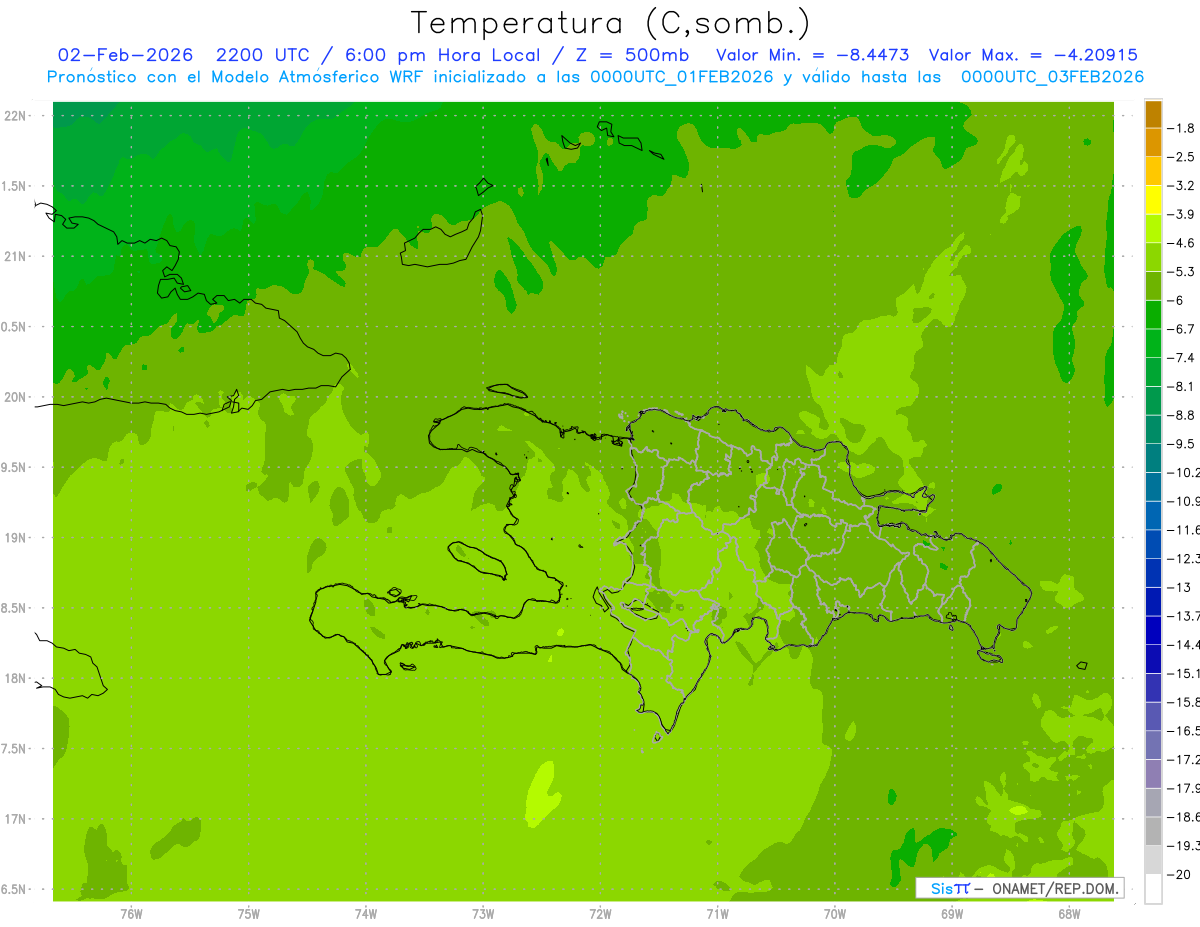The width and height of the screenshot is (1200, 927).
Task: Click the 20N latitude axis label
Action: (15, 398)
